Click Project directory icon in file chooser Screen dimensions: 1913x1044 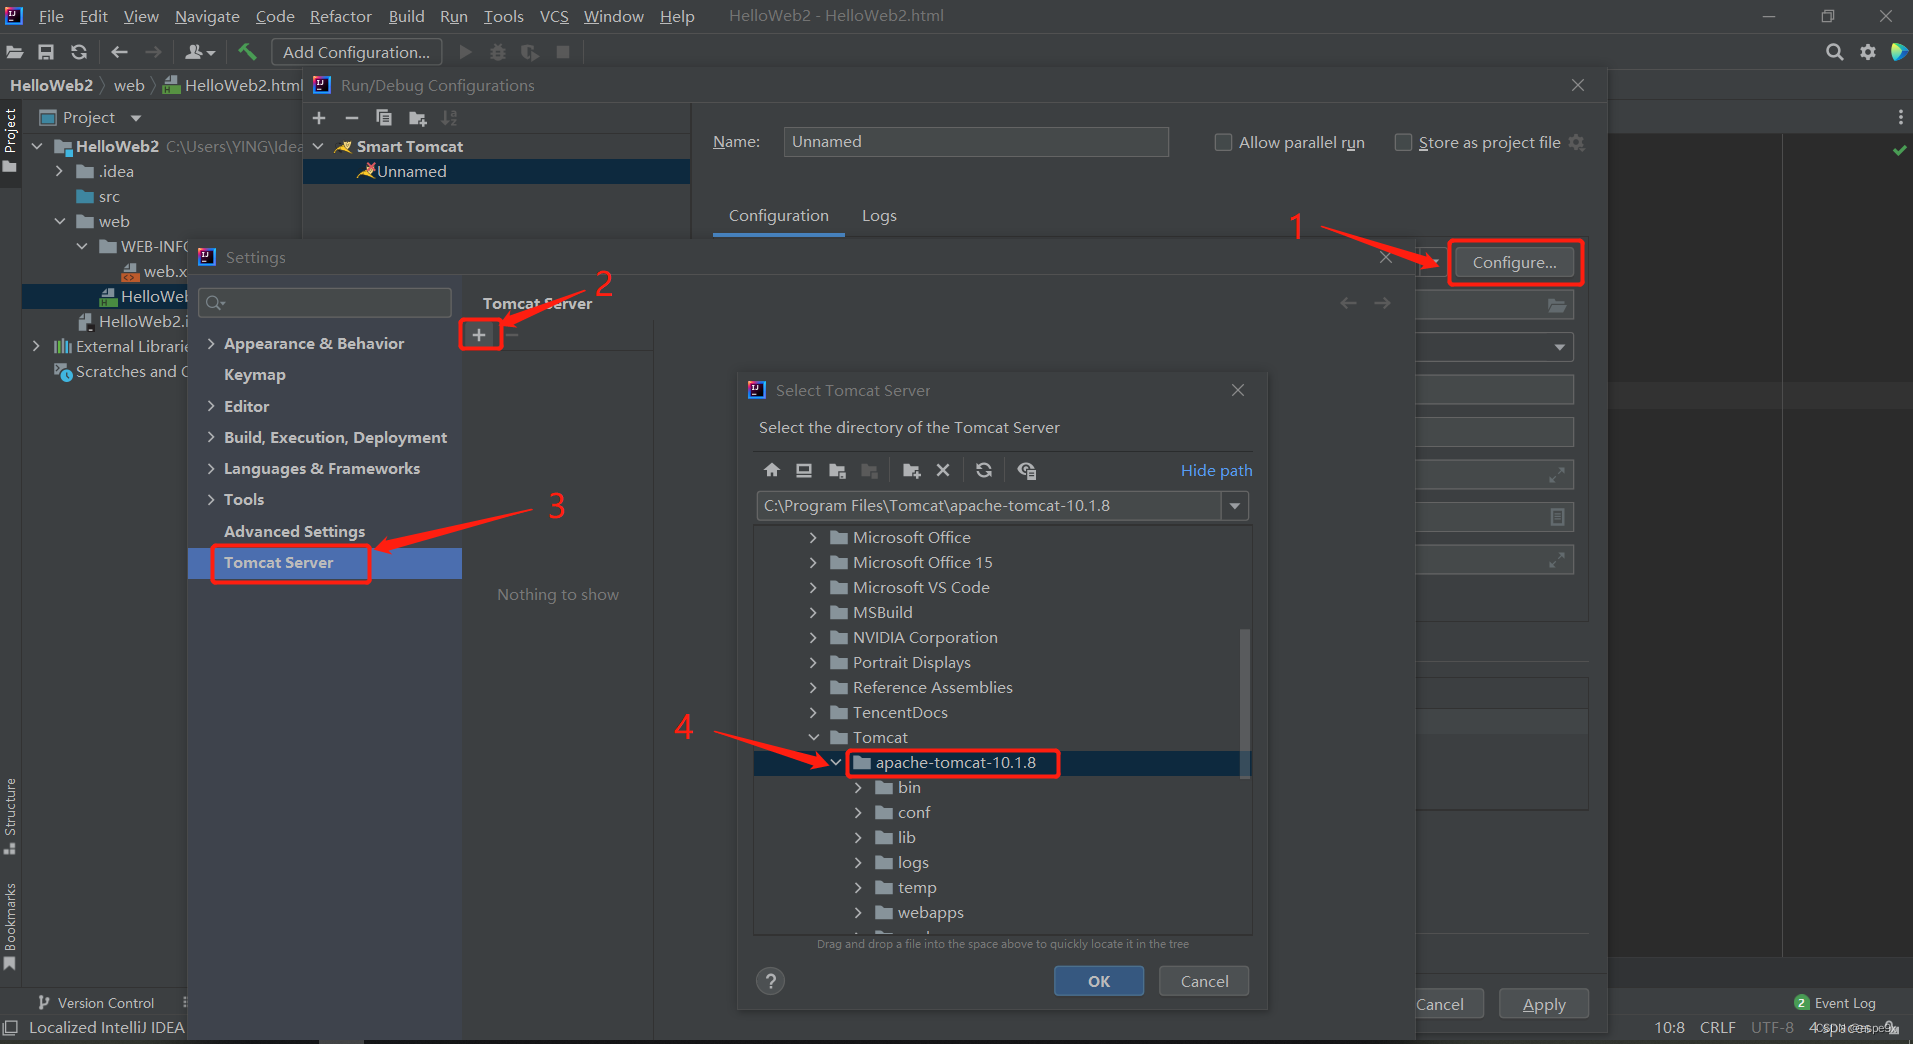837,470
